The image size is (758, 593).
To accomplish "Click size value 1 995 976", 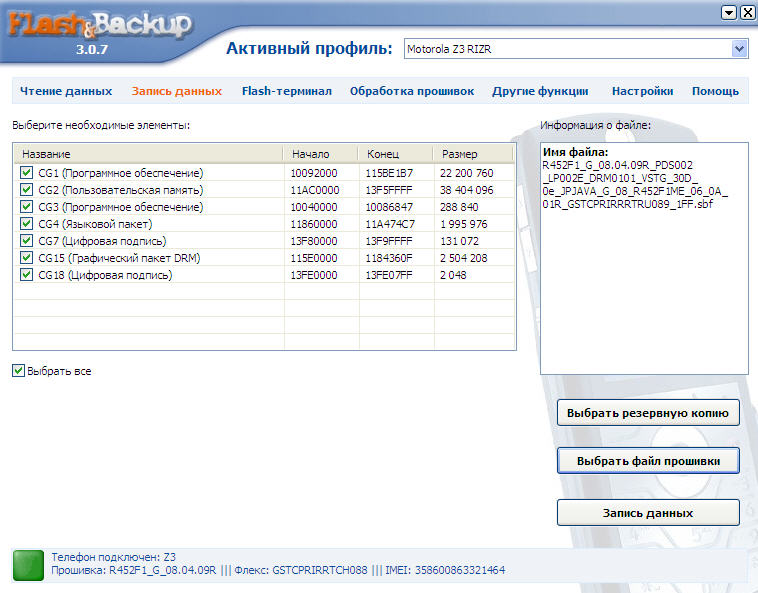I will click(464, 224).
